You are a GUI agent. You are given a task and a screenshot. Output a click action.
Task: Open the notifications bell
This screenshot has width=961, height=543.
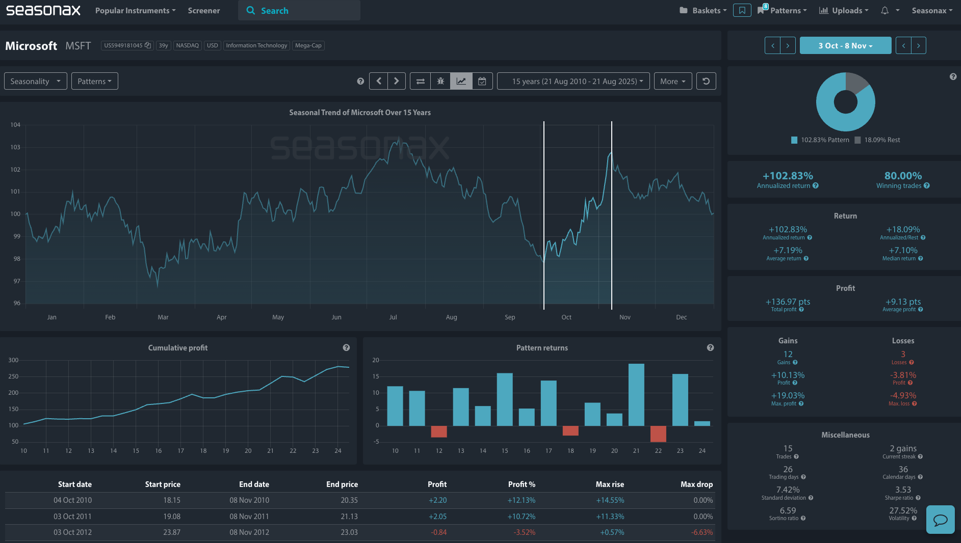[884, 11]
